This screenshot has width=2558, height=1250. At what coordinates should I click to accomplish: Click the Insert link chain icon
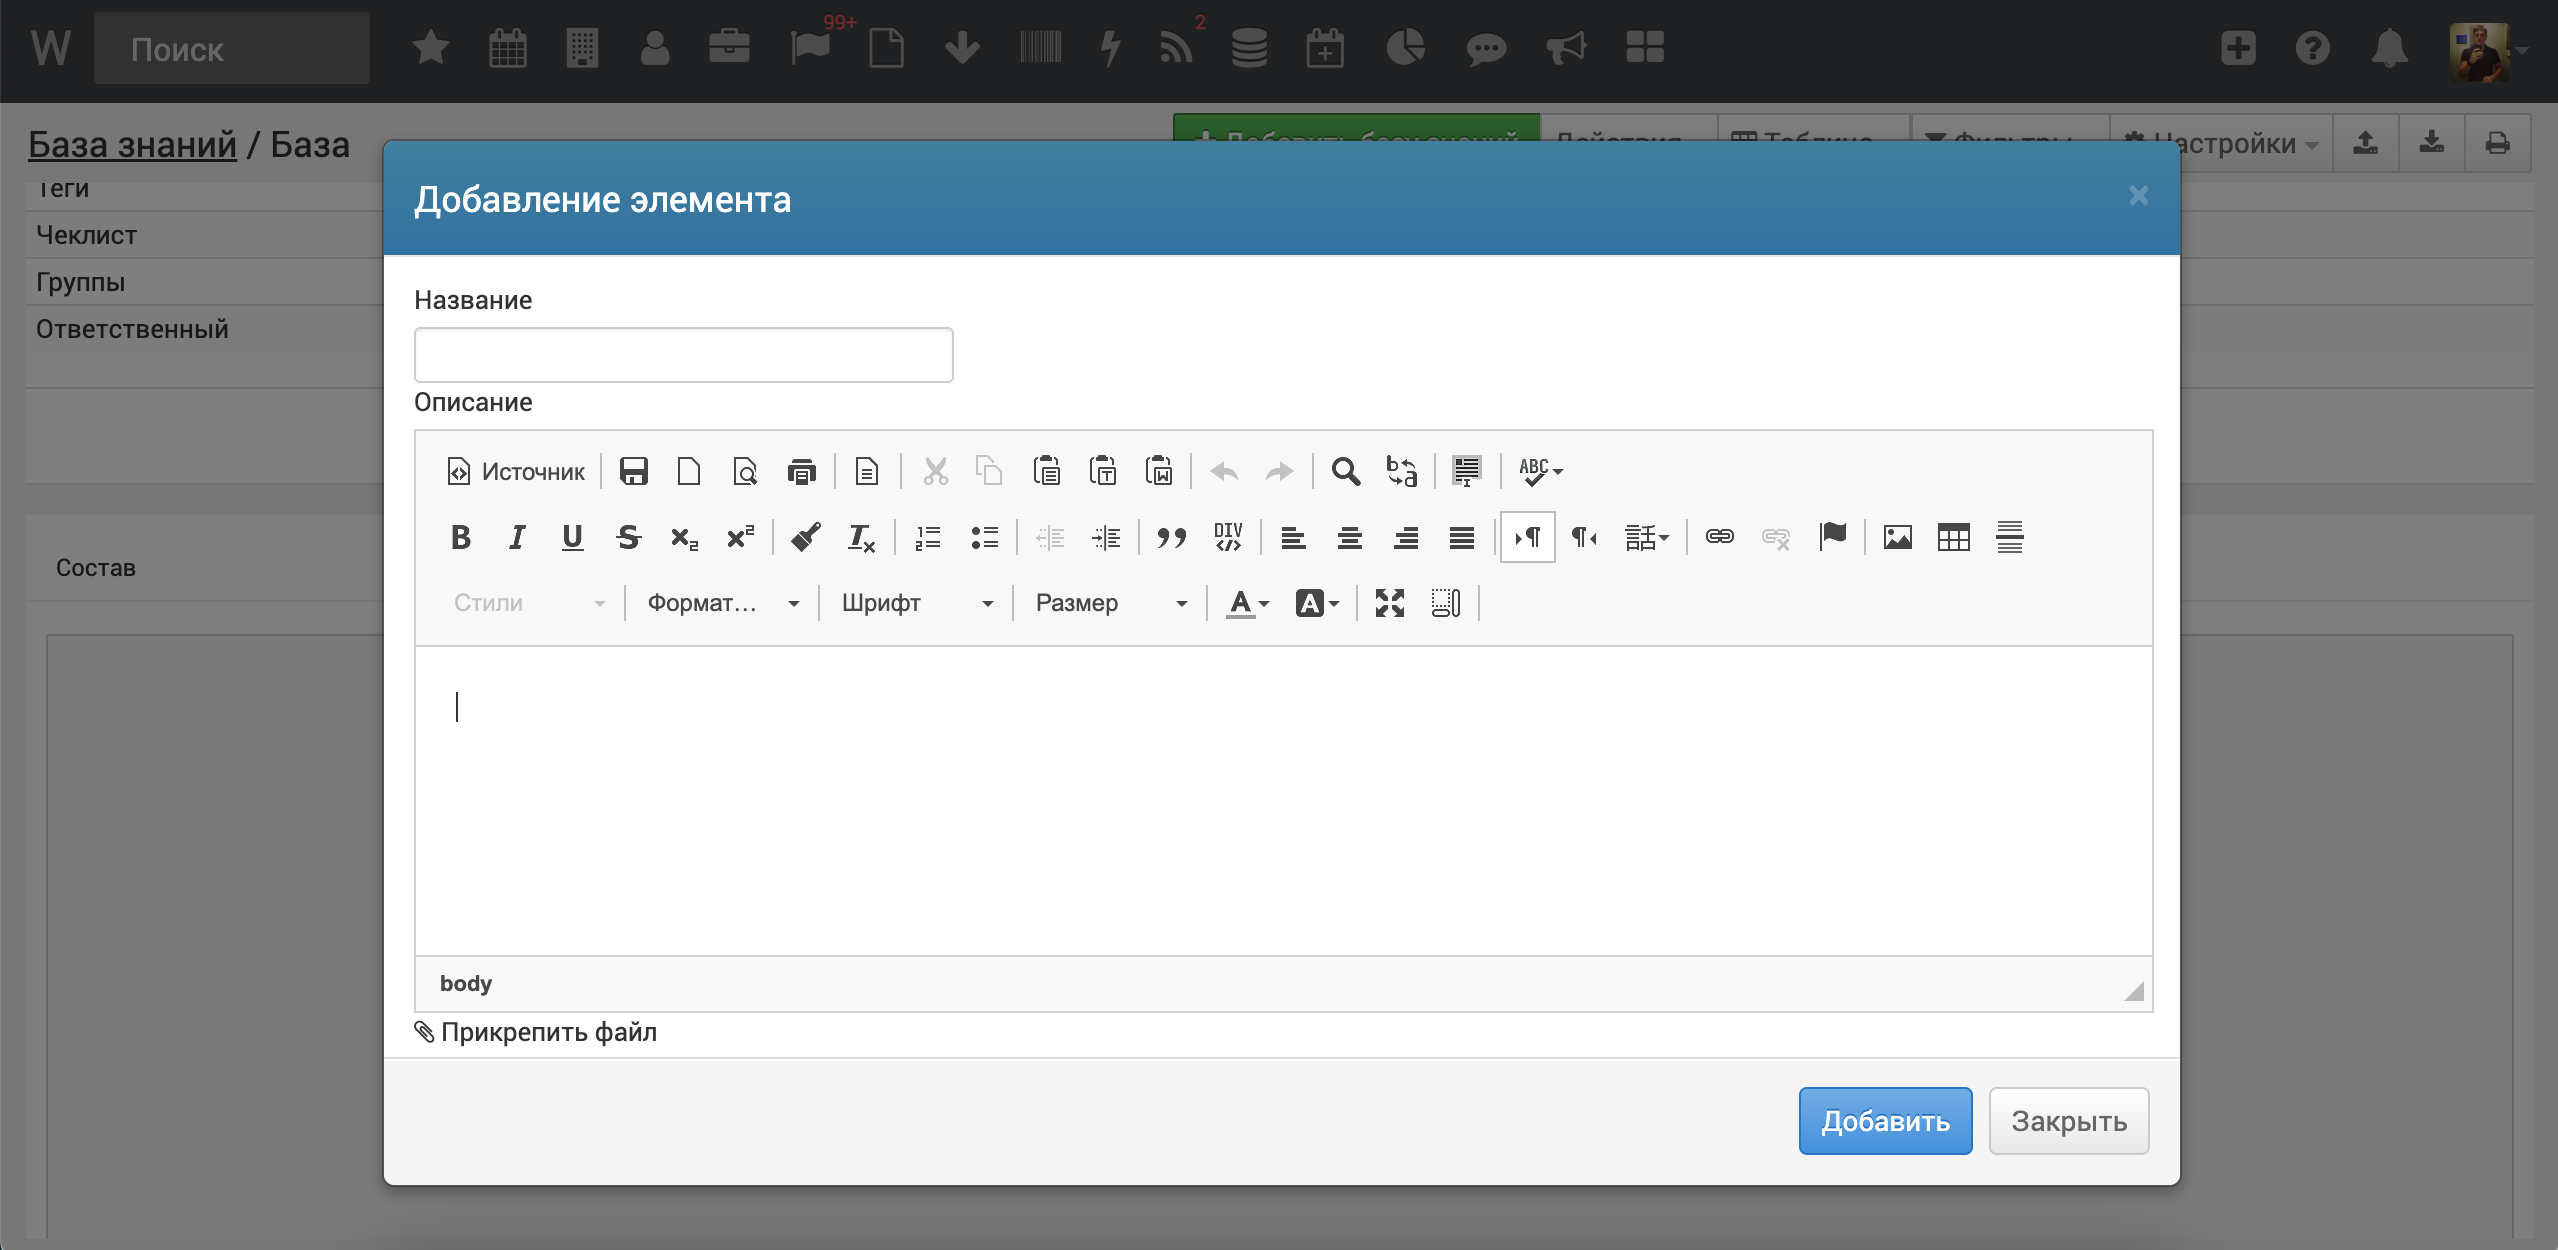point(1719,537)
